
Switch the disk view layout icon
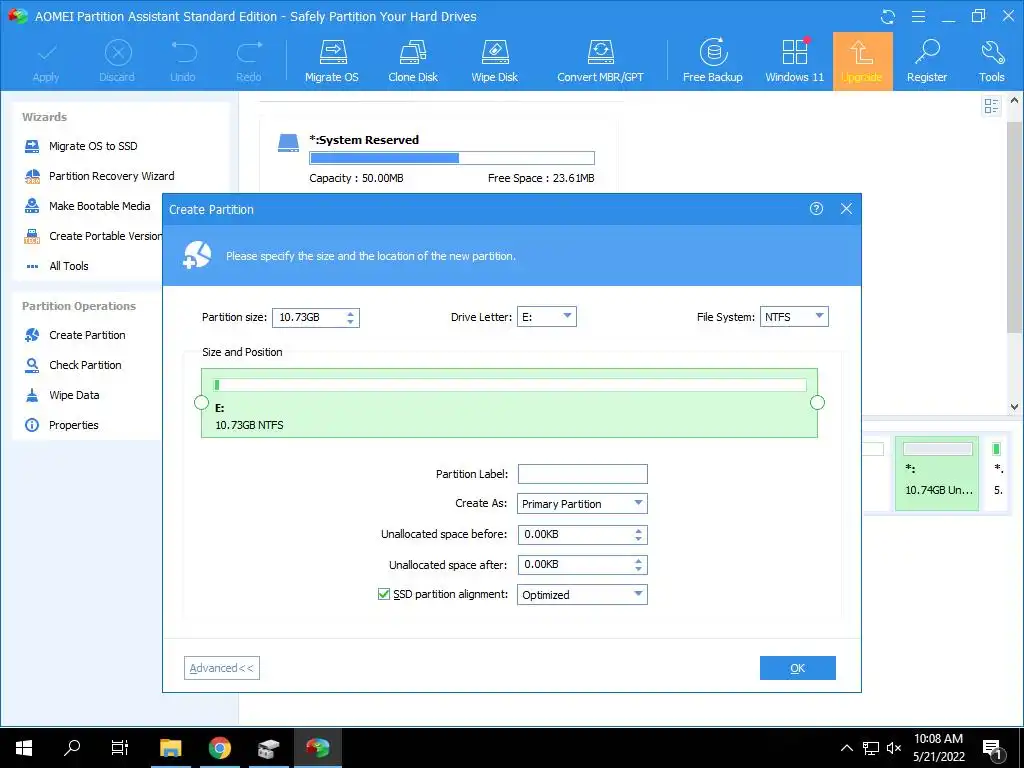point(991,106)
